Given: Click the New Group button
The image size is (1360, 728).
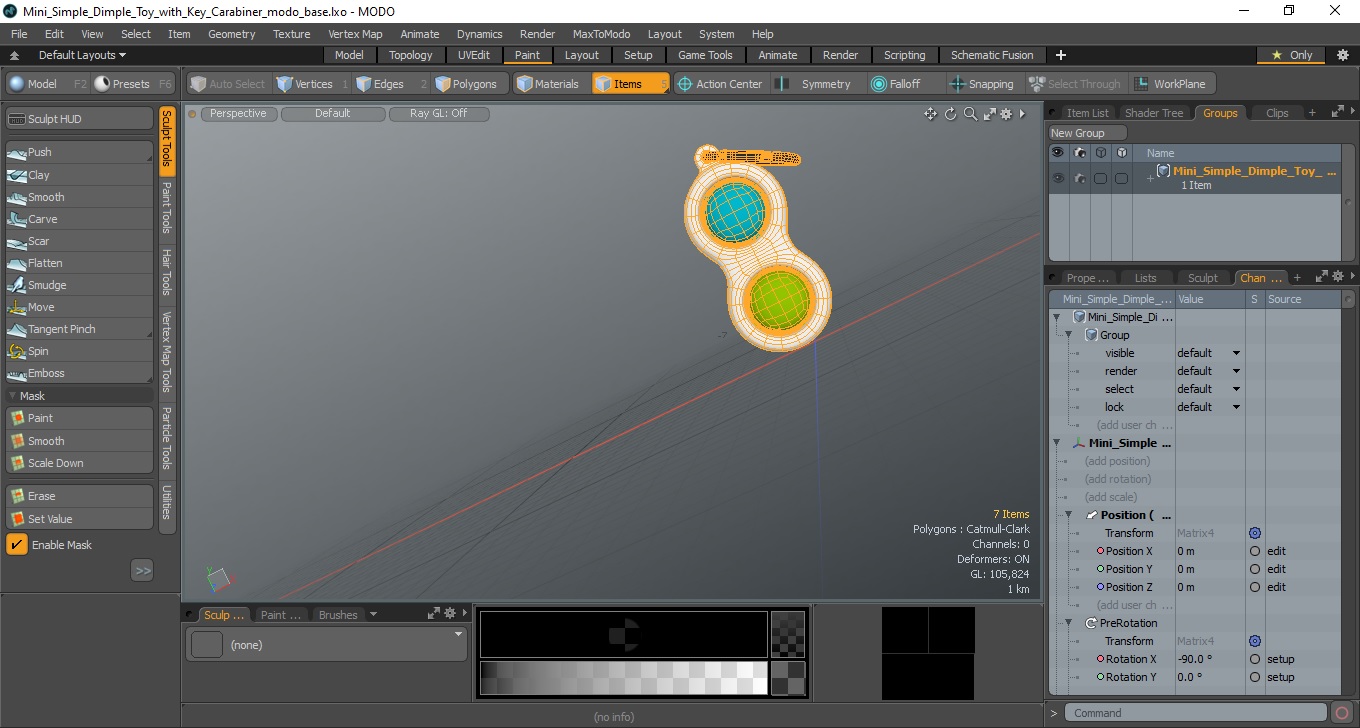Looking at the screenshot, I should (x=1087, y=133).
